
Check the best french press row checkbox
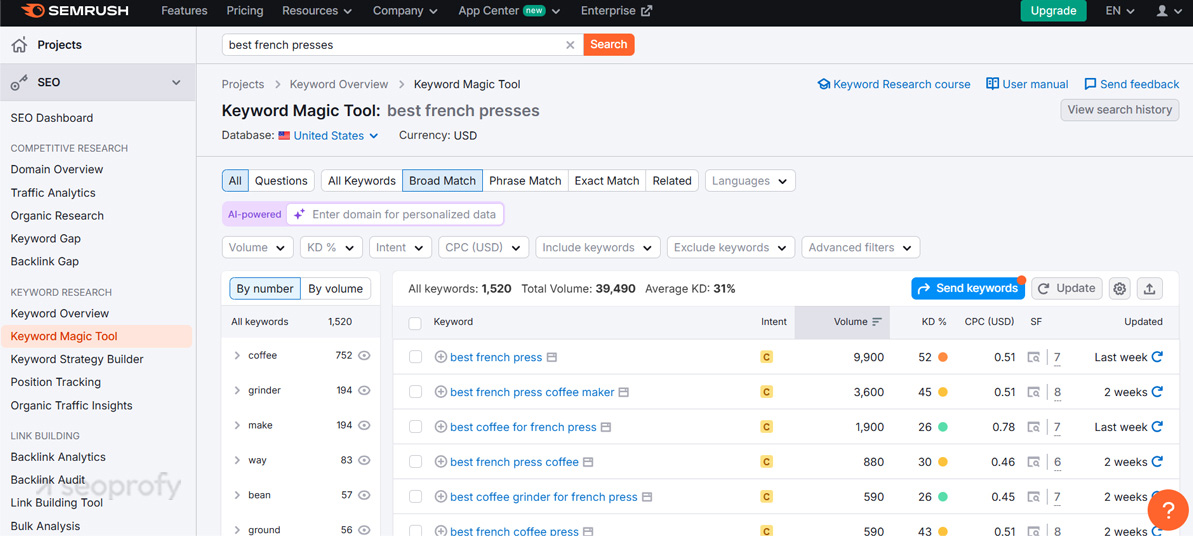tap(415, 357)
